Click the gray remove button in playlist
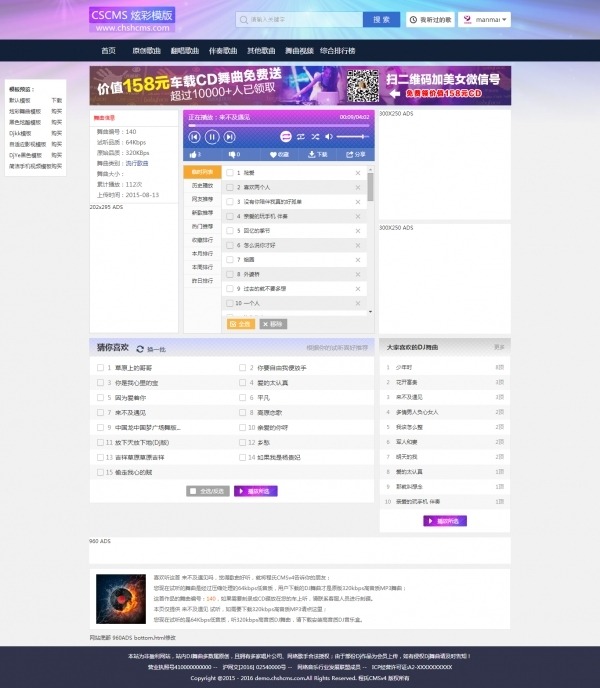Image resolution: width=600 pixels, height=688 pixels. pos(273,324)
